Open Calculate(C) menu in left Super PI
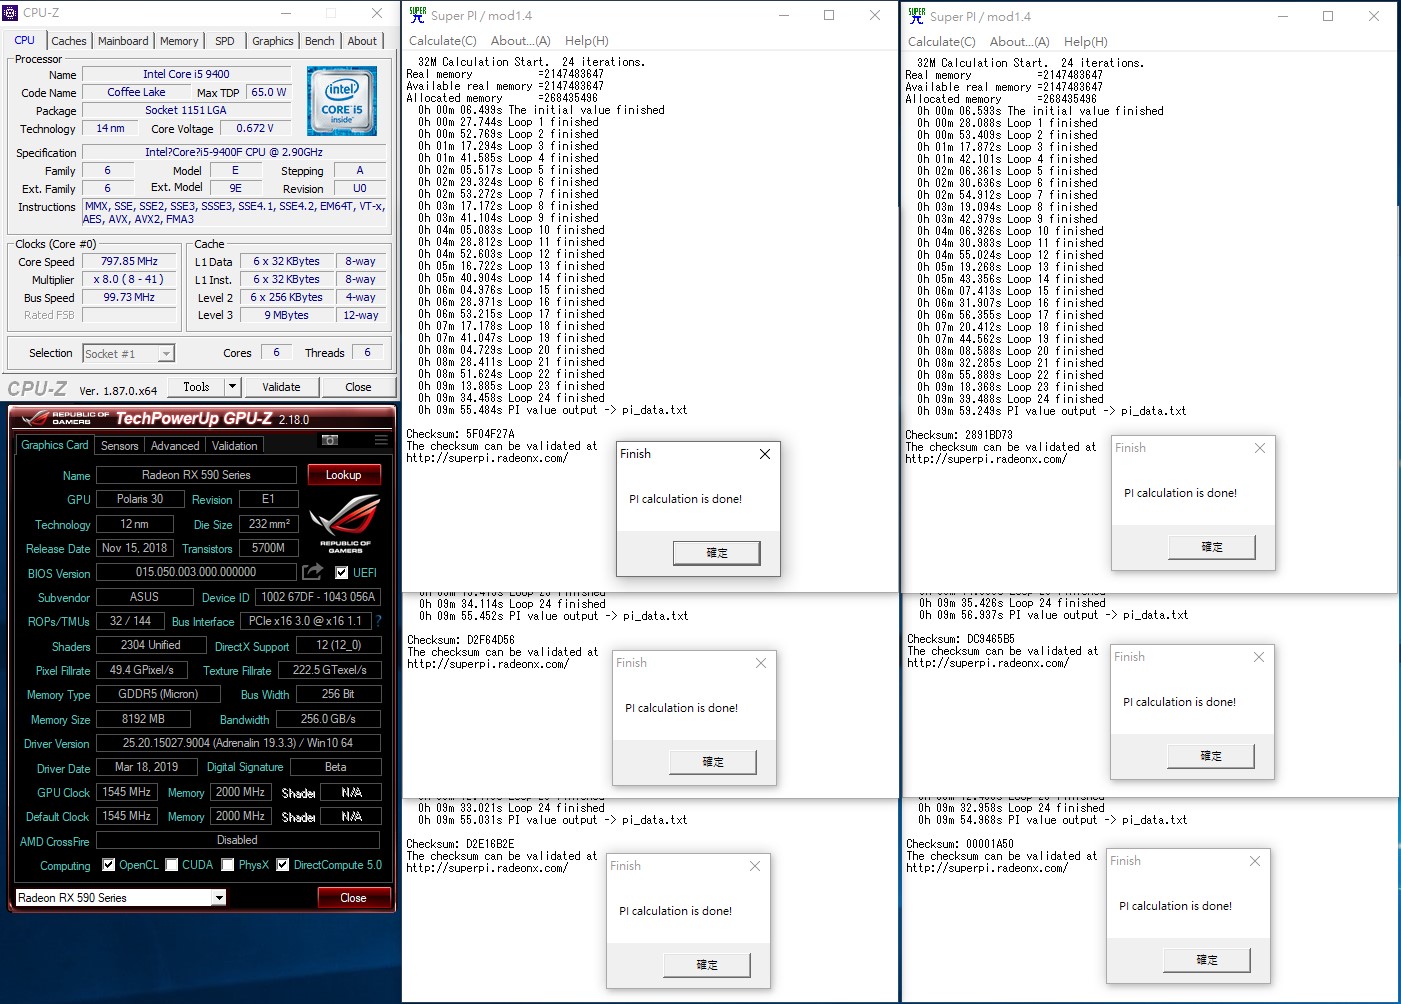Image resolution: width=1401 pixels, height=1004 pixels. (443, 41)
